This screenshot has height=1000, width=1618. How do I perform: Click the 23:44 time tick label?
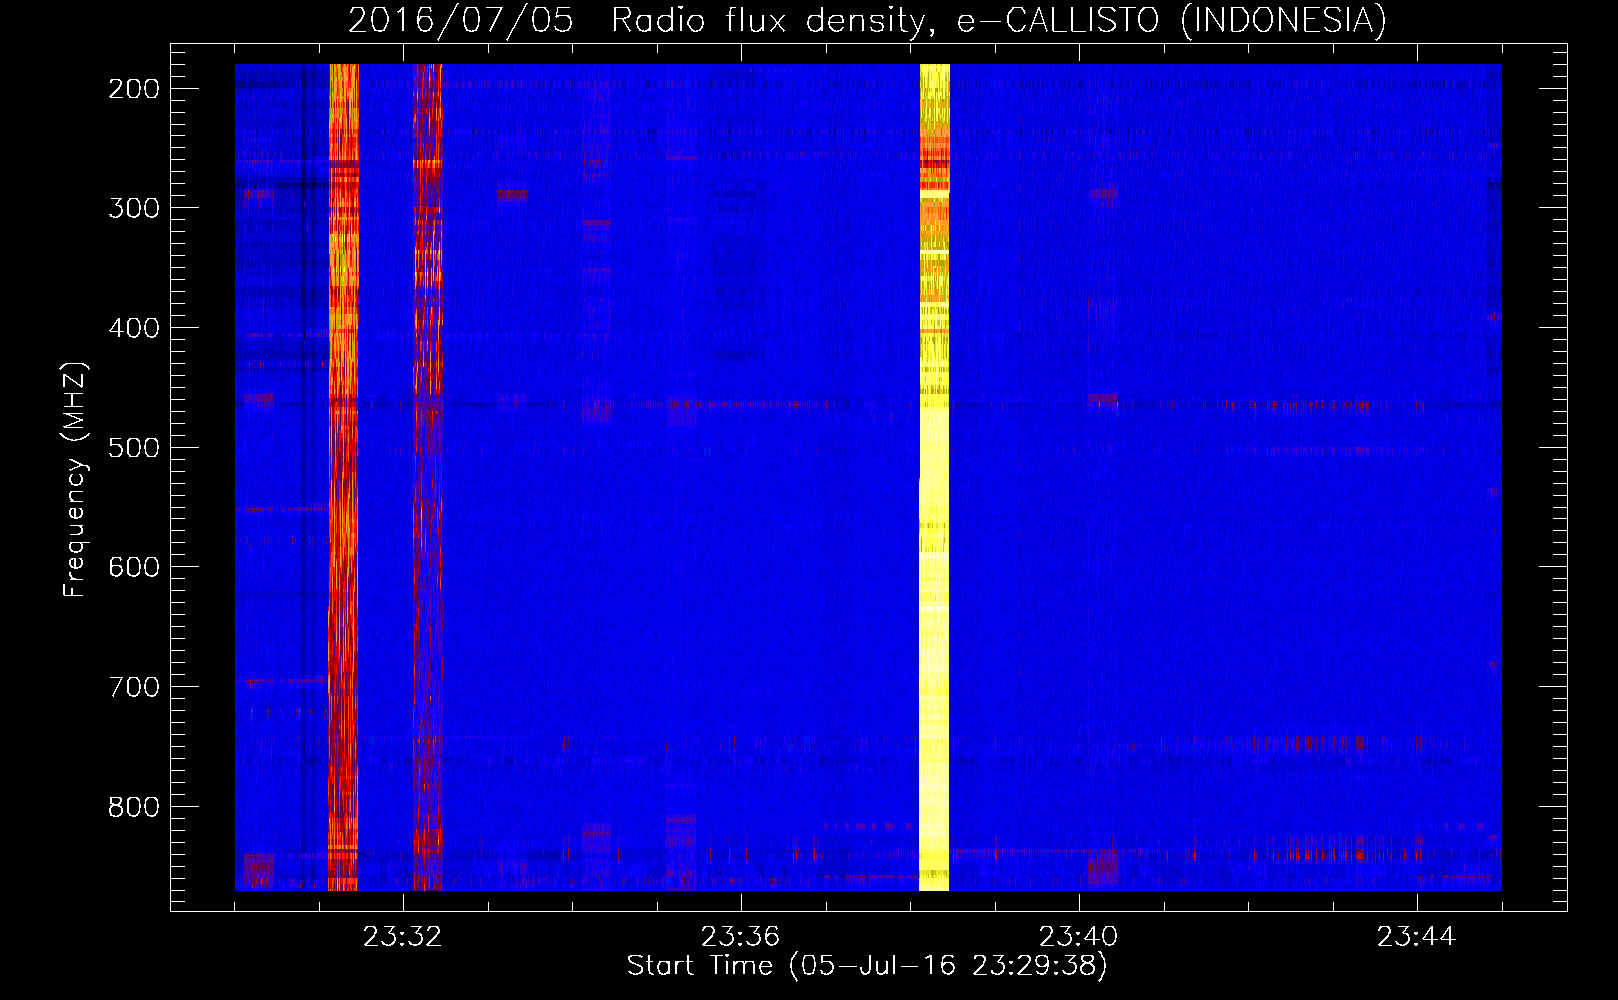point(1416,937)
